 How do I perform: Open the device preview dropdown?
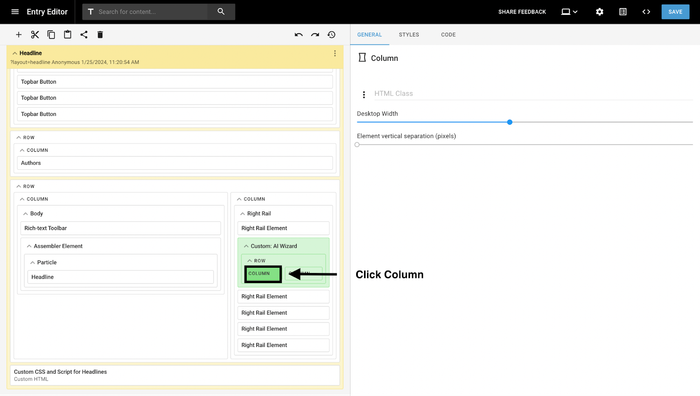569,12
